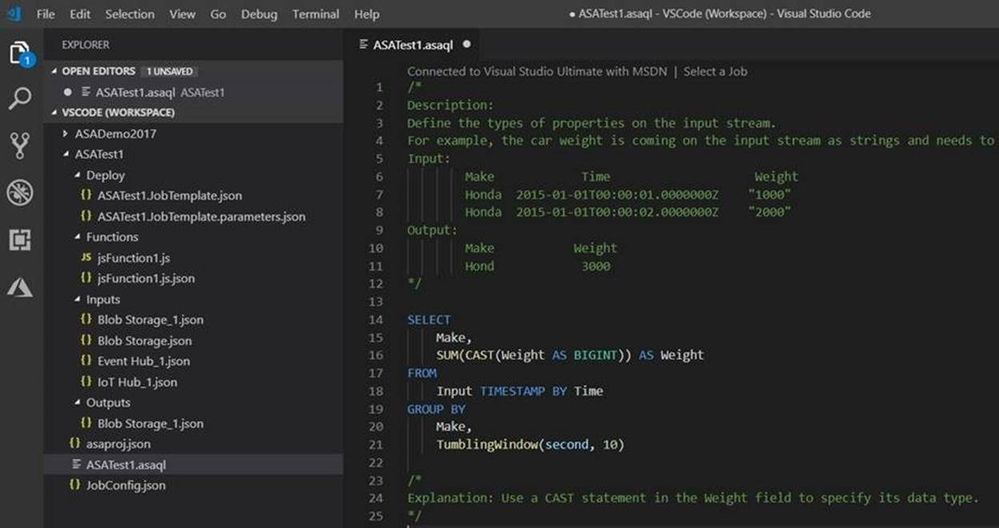The width and height of the screenshot is (999, 528).
Task: Open the Terminal menu
Action: pos(315,14)
